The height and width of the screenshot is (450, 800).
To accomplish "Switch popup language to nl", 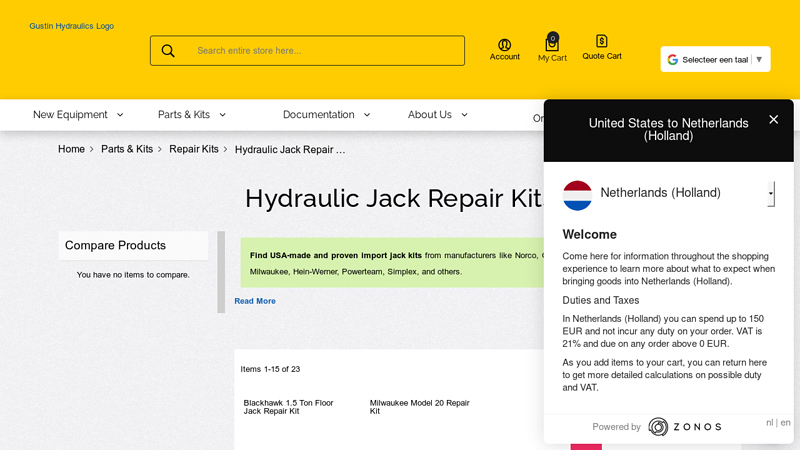I will pos(769,422).
